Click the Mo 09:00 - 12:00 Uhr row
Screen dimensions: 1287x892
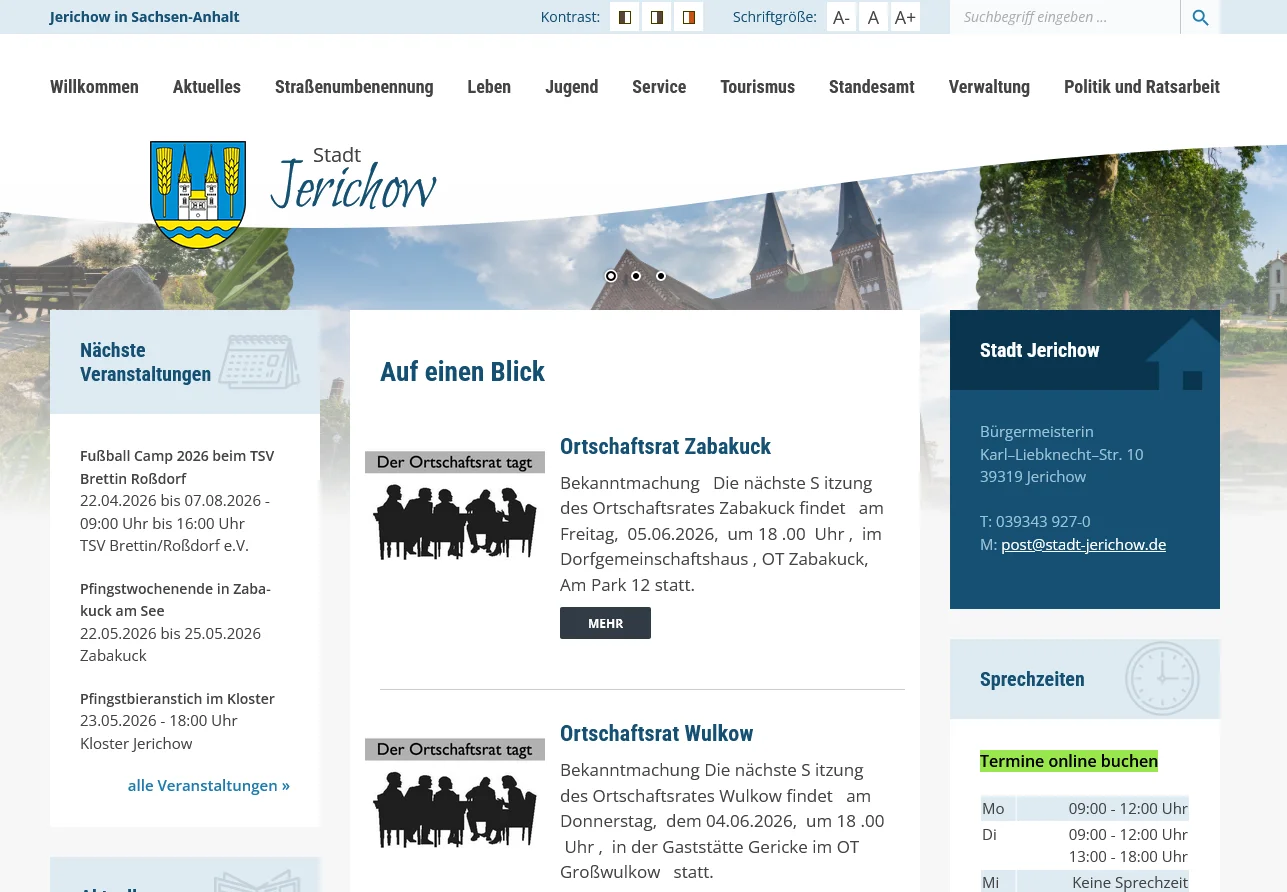click(1085, 808)
